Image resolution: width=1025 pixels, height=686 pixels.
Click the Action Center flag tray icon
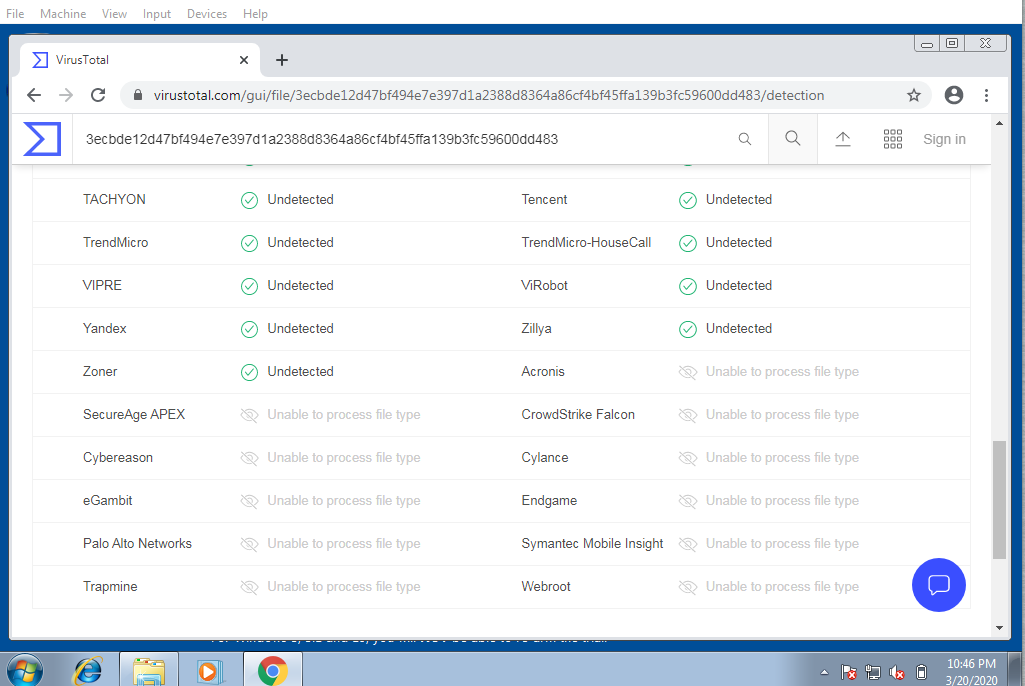[849, 672]
